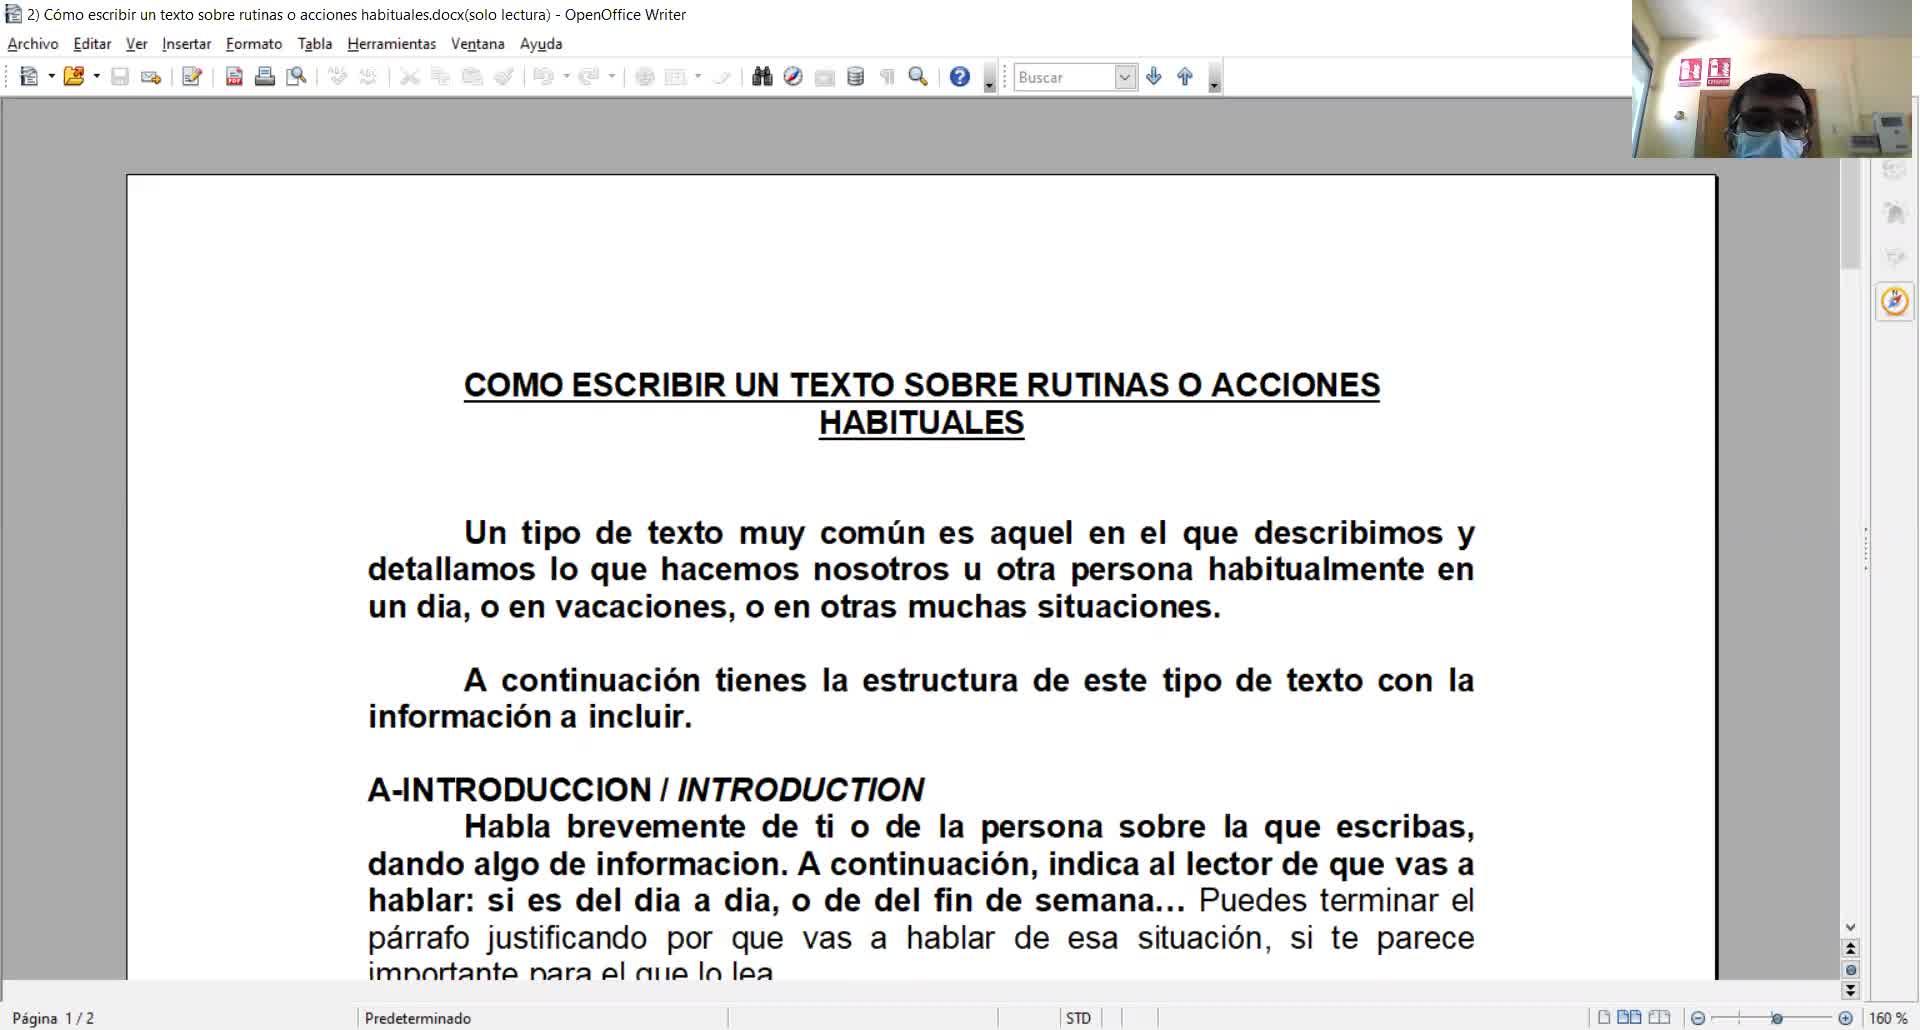Click the Find Next down arrow

coord(1154,77)
